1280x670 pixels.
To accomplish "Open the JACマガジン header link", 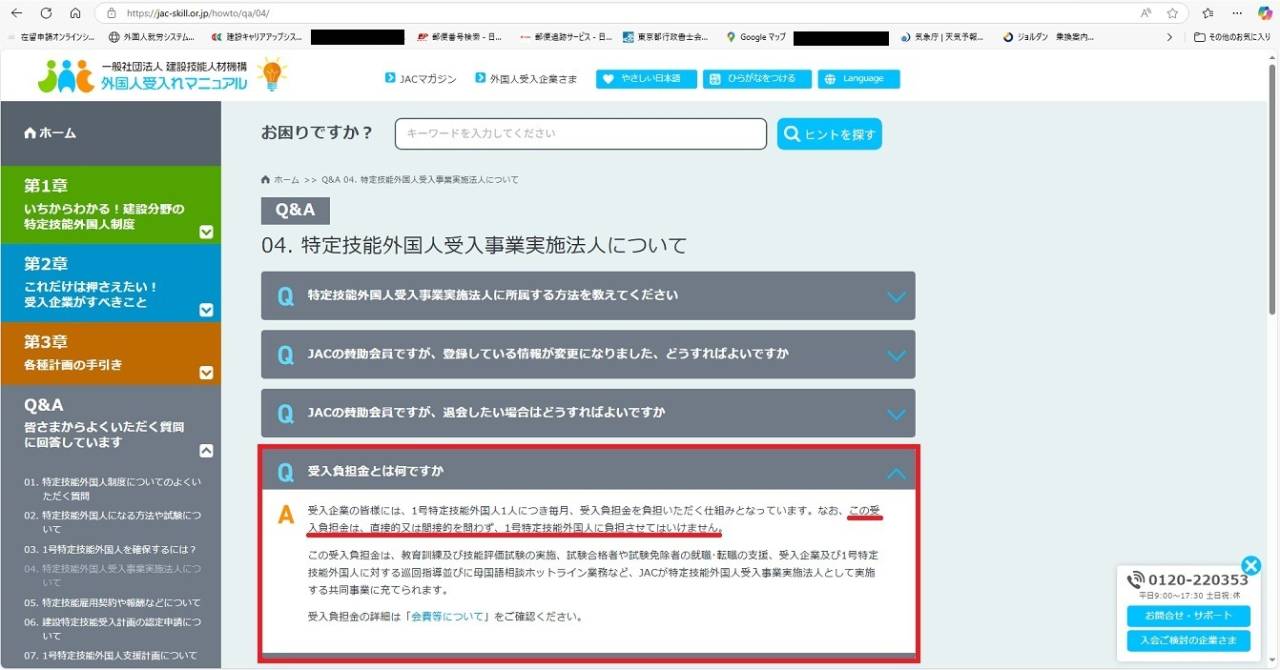I will [420, 79].
